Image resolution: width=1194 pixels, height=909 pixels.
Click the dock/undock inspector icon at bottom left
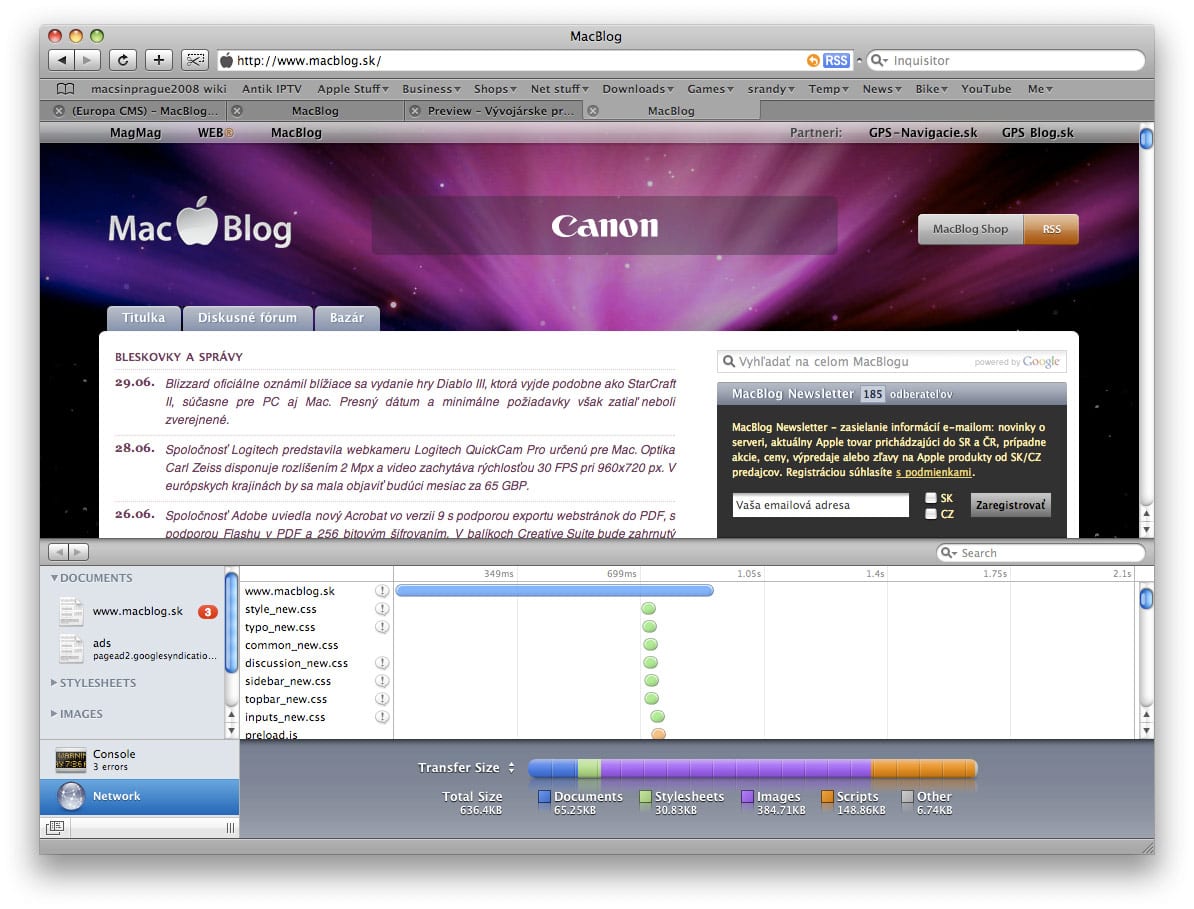(55, 827)
